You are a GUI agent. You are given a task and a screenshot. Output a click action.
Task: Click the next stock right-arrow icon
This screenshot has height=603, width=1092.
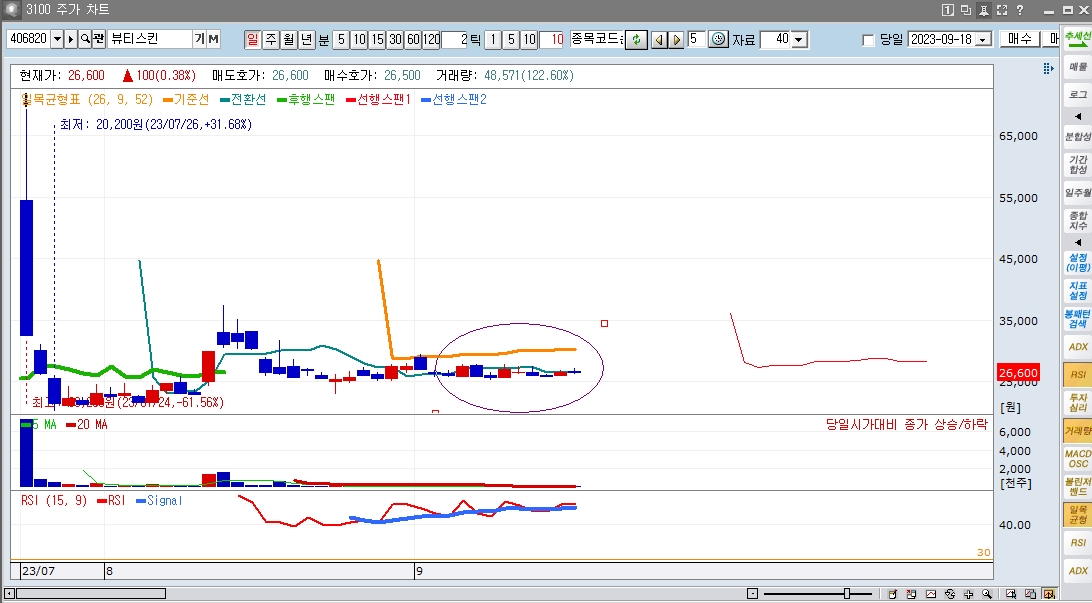point(677,39)
